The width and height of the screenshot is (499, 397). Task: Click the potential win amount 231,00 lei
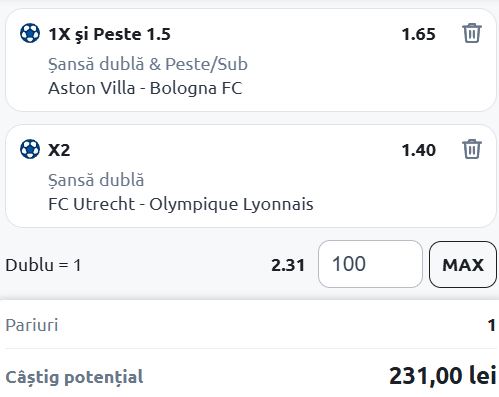442,376
